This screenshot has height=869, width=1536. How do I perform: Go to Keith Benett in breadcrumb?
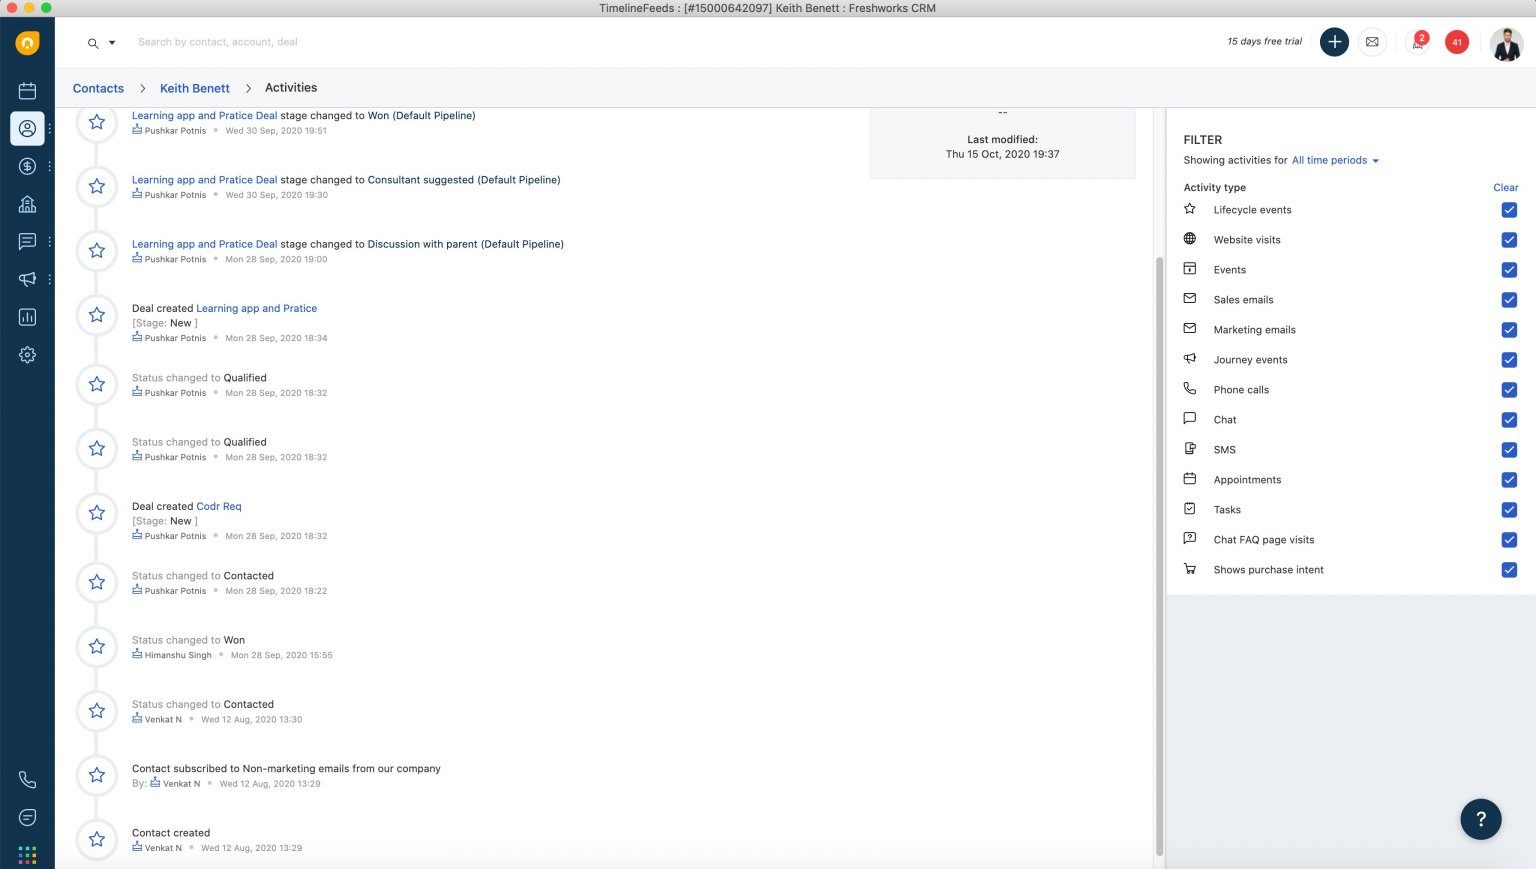194,88
